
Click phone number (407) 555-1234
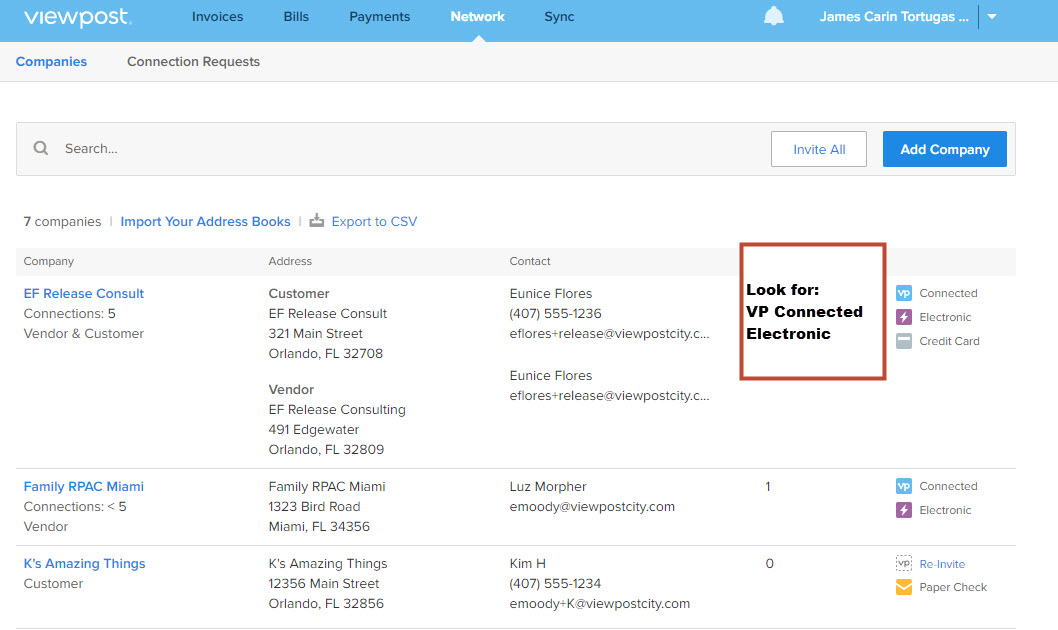coord(555,583)
